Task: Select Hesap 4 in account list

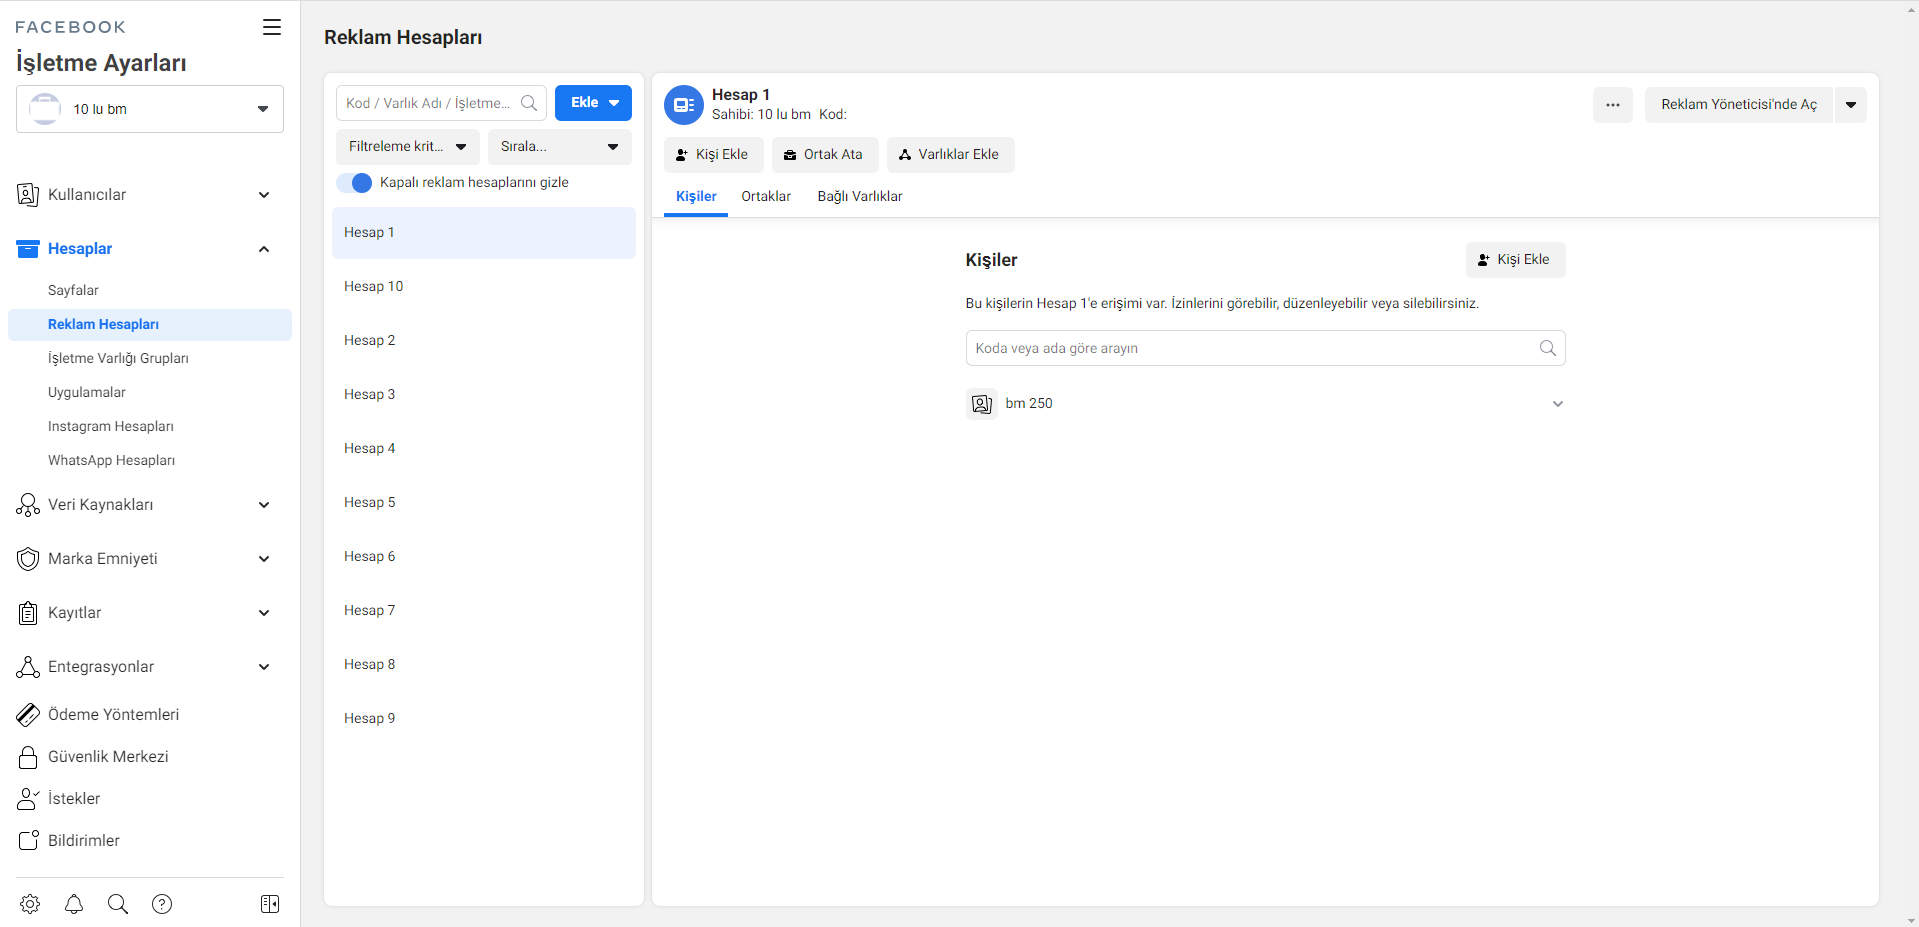Action: point(484,449)
